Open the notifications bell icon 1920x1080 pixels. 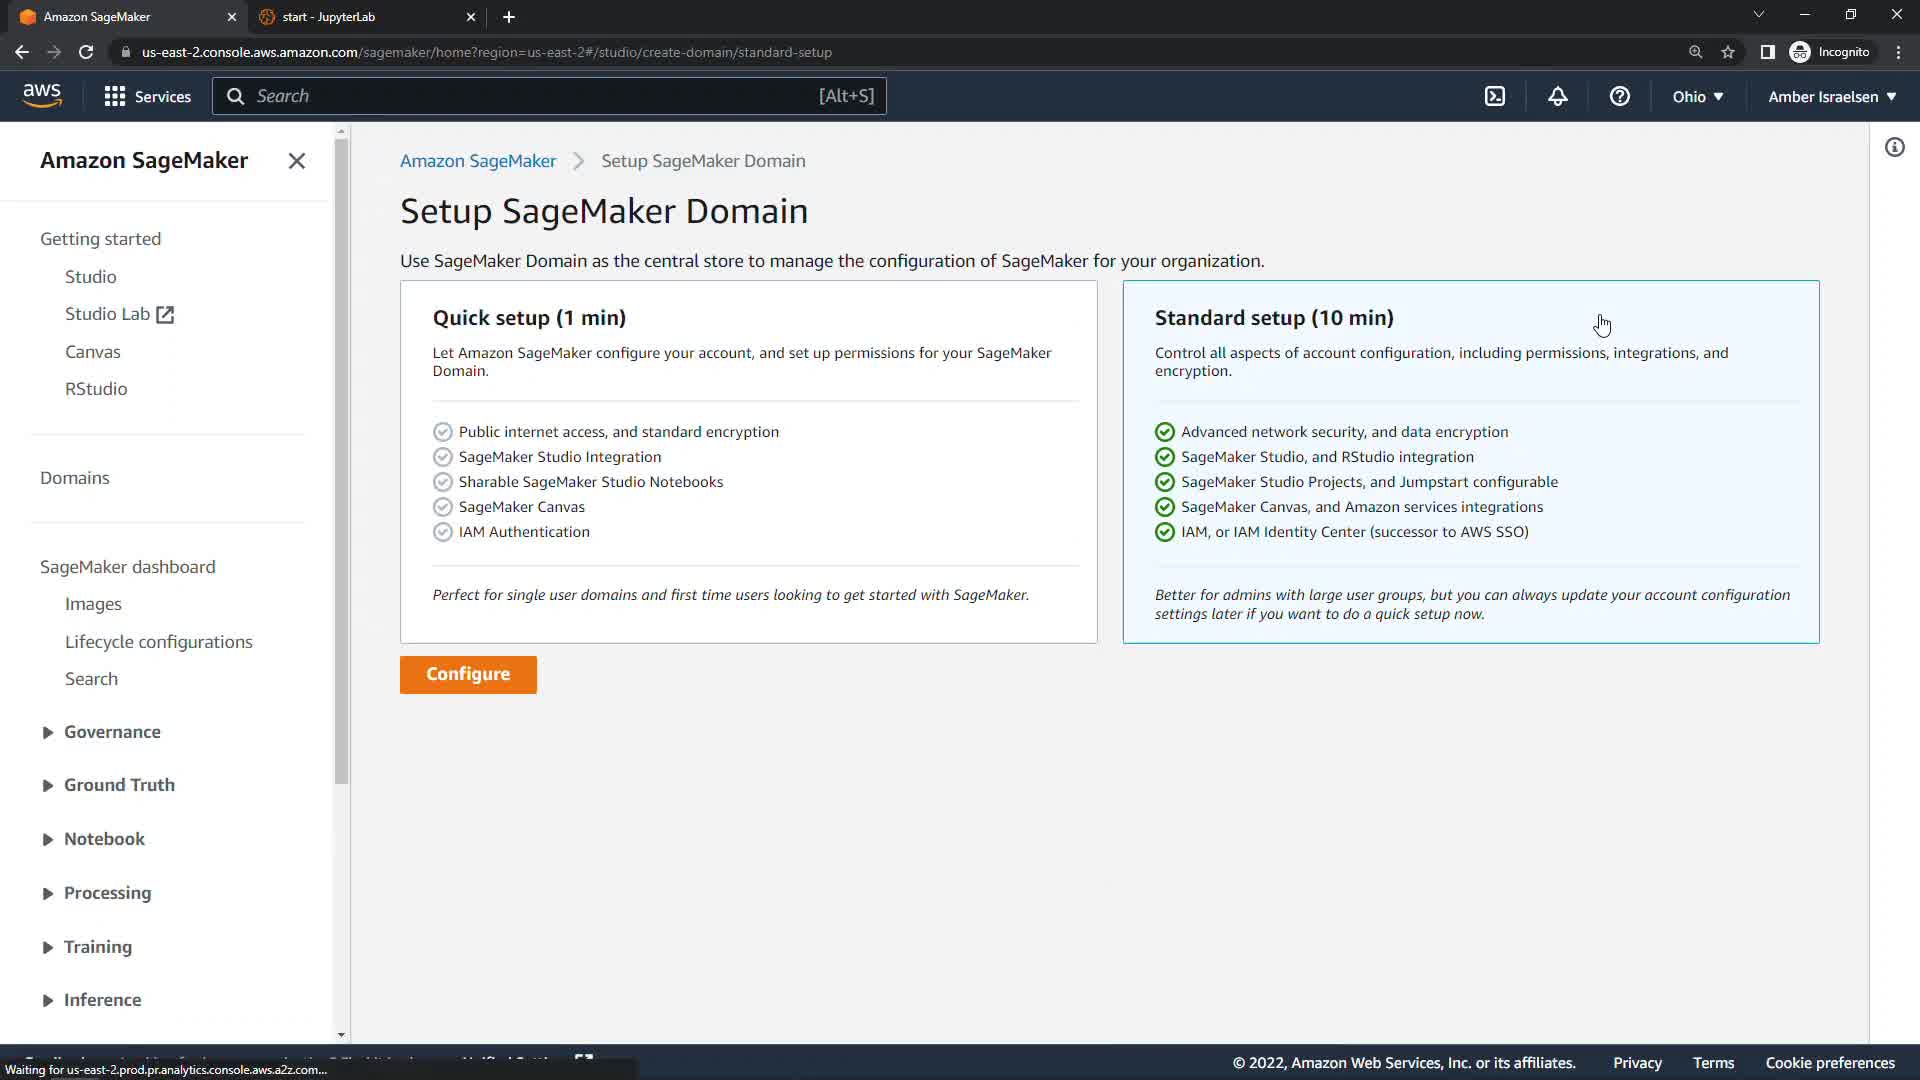[x=1557, y=96]
